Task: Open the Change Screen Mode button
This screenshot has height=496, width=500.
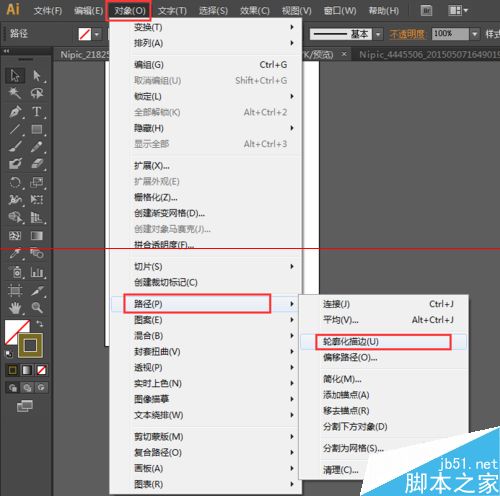Action: pos(25,406)
